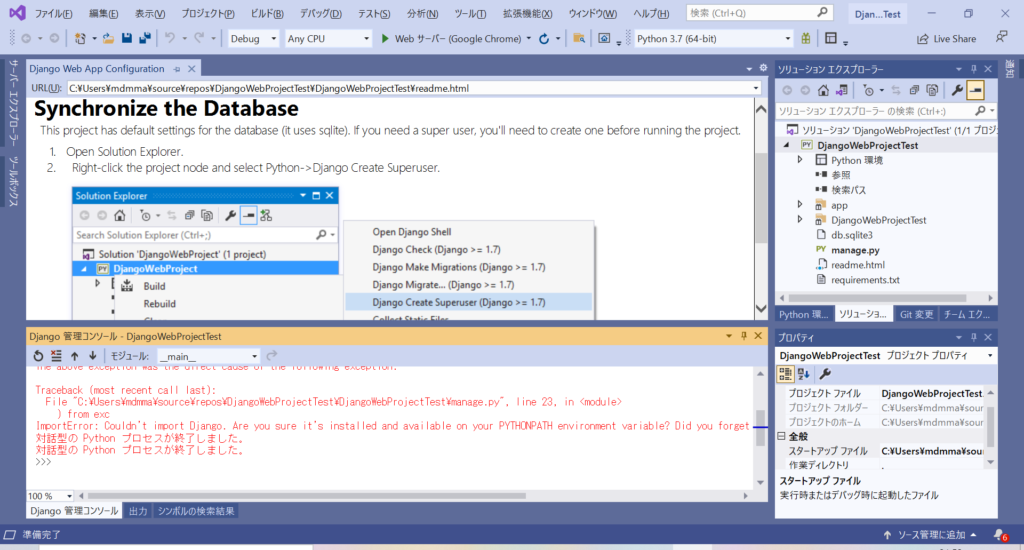
Task: Click the Collapse All icon in Solution Explorer
Action: point(914,90)
